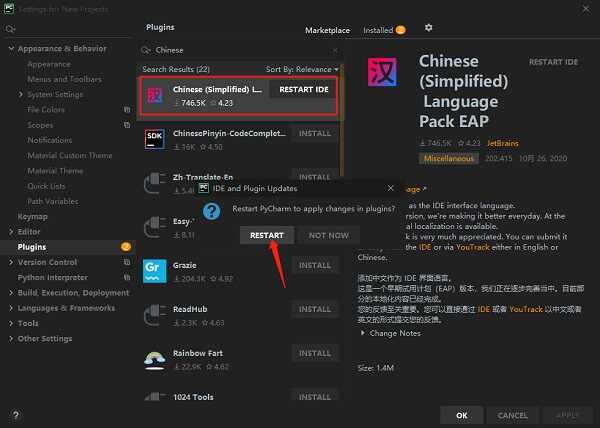Click the settings search field at top left
Image resolution: width=600 pixels, height=428 pixels.
67,29
